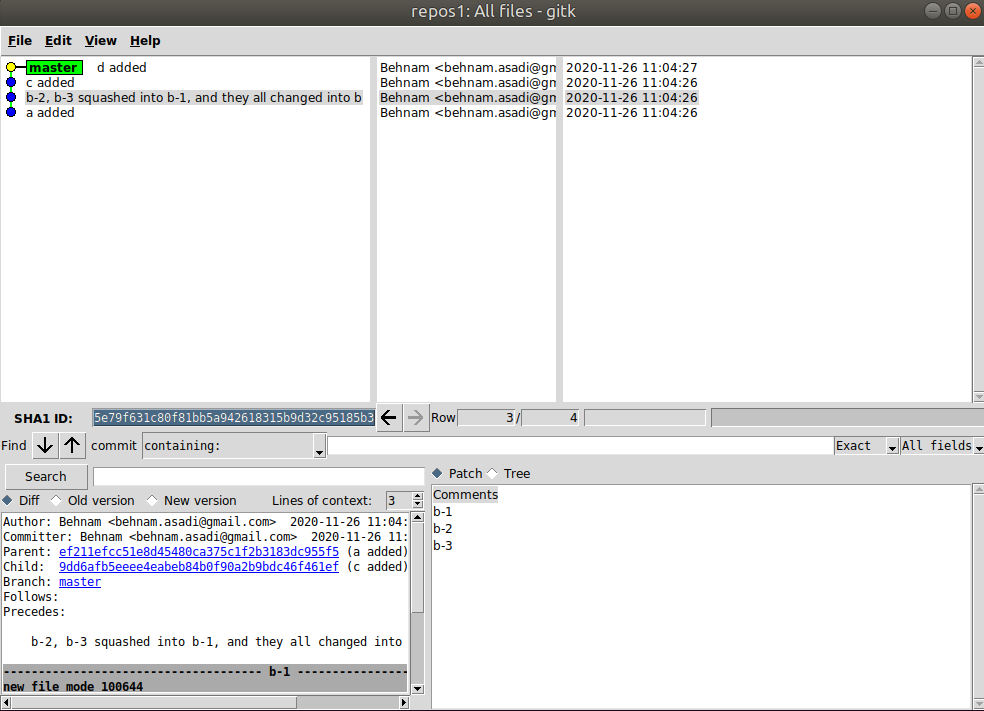Viewport: 984px width, 711px height.
Task: Click the blue commit dot for 'c added'
Action: coord(11,83)
